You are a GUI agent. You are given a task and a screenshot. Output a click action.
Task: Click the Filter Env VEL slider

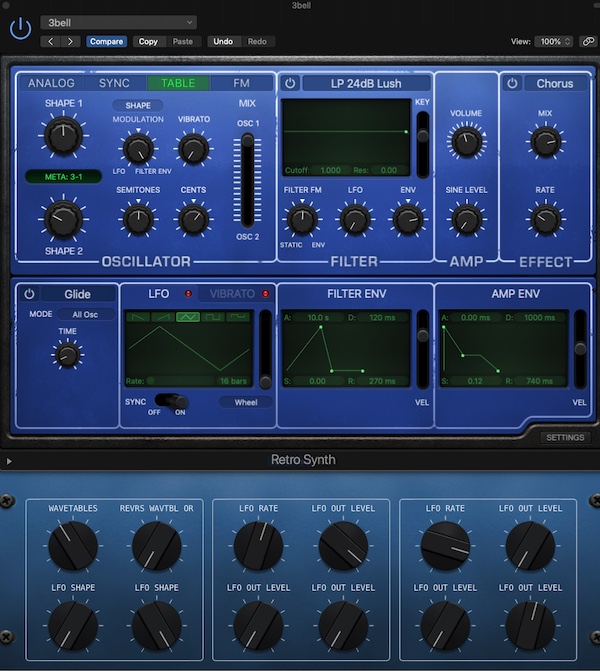click(x=422, y=349)
